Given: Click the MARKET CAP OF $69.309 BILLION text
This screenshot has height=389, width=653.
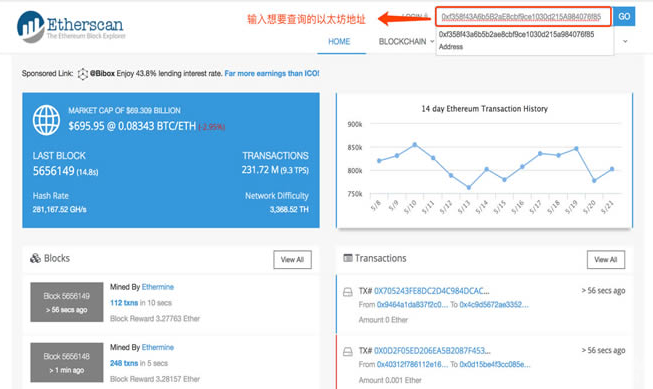Looking at the screenshot, I should 124,111.
